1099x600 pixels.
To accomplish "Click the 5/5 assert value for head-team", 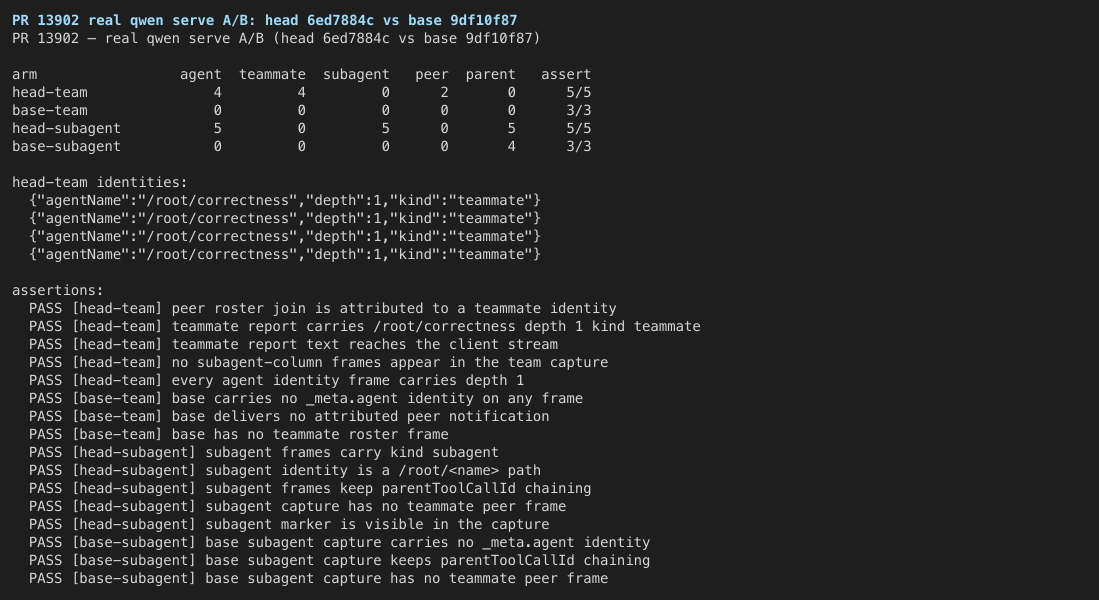I will [x=578, y=93].
